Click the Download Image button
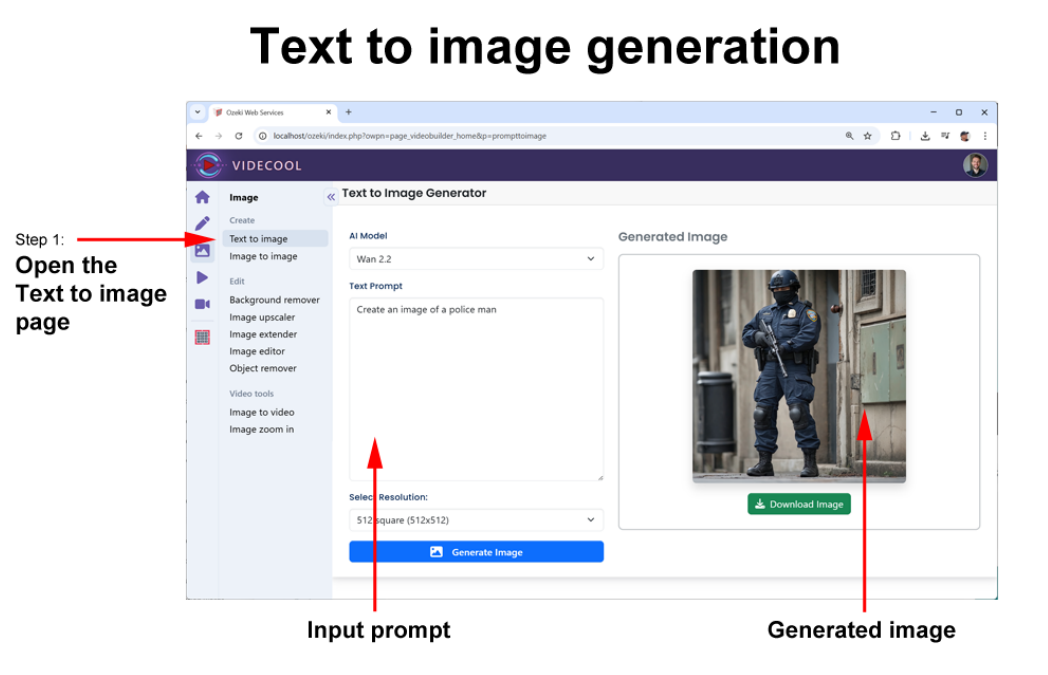 (799, 504)
